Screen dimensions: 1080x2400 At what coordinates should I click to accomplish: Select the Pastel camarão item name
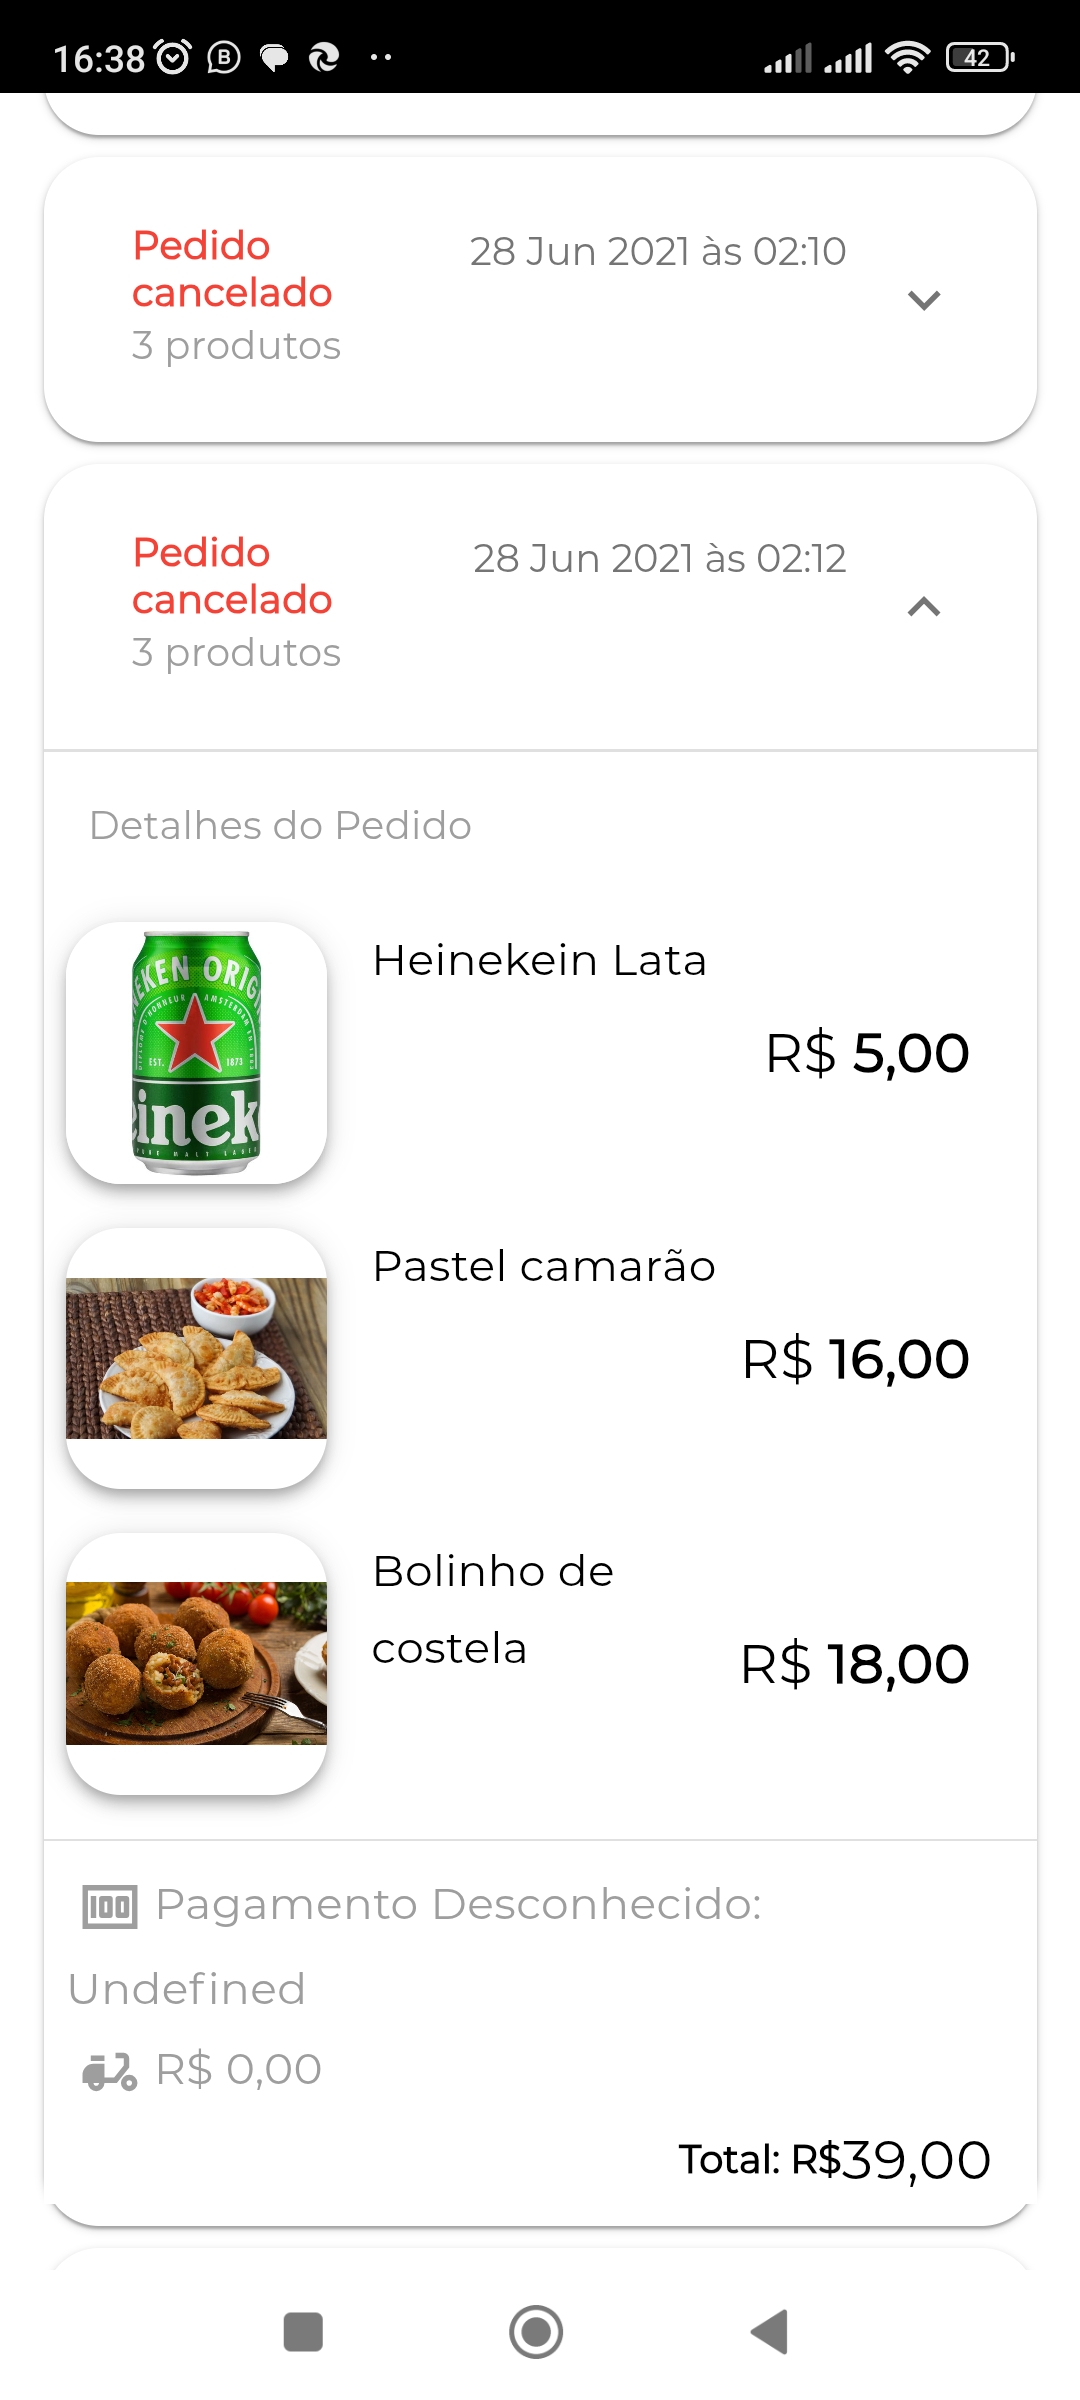[x=543, y=1267]
